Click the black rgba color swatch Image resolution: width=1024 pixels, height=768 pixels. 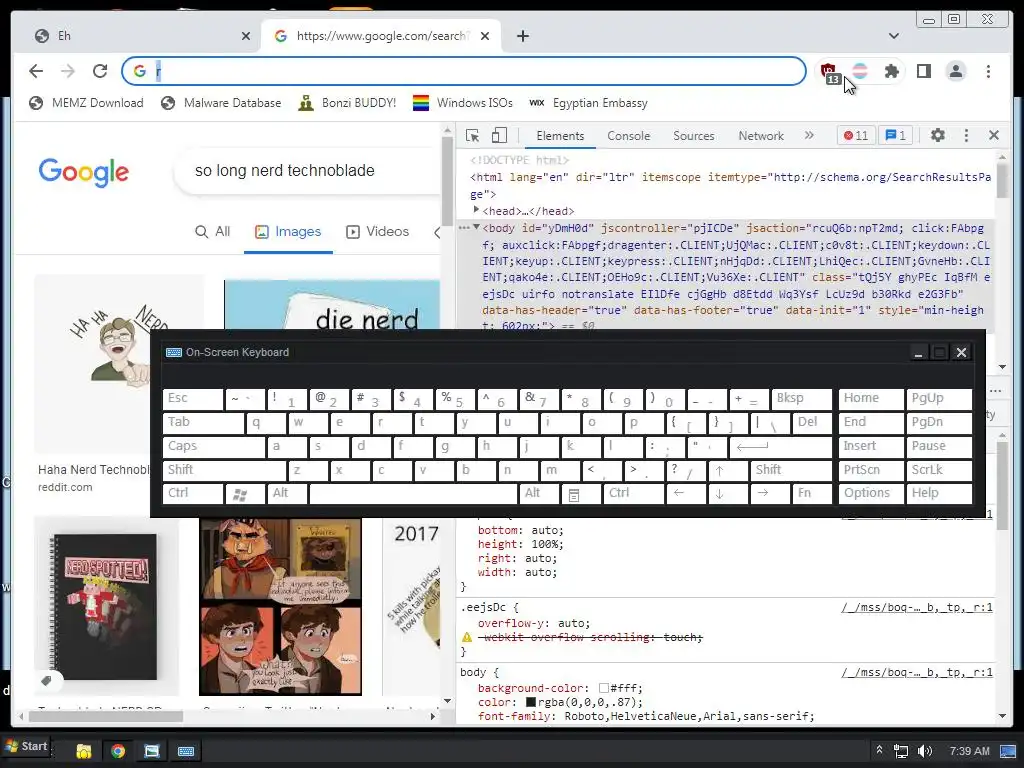[530, 702]
